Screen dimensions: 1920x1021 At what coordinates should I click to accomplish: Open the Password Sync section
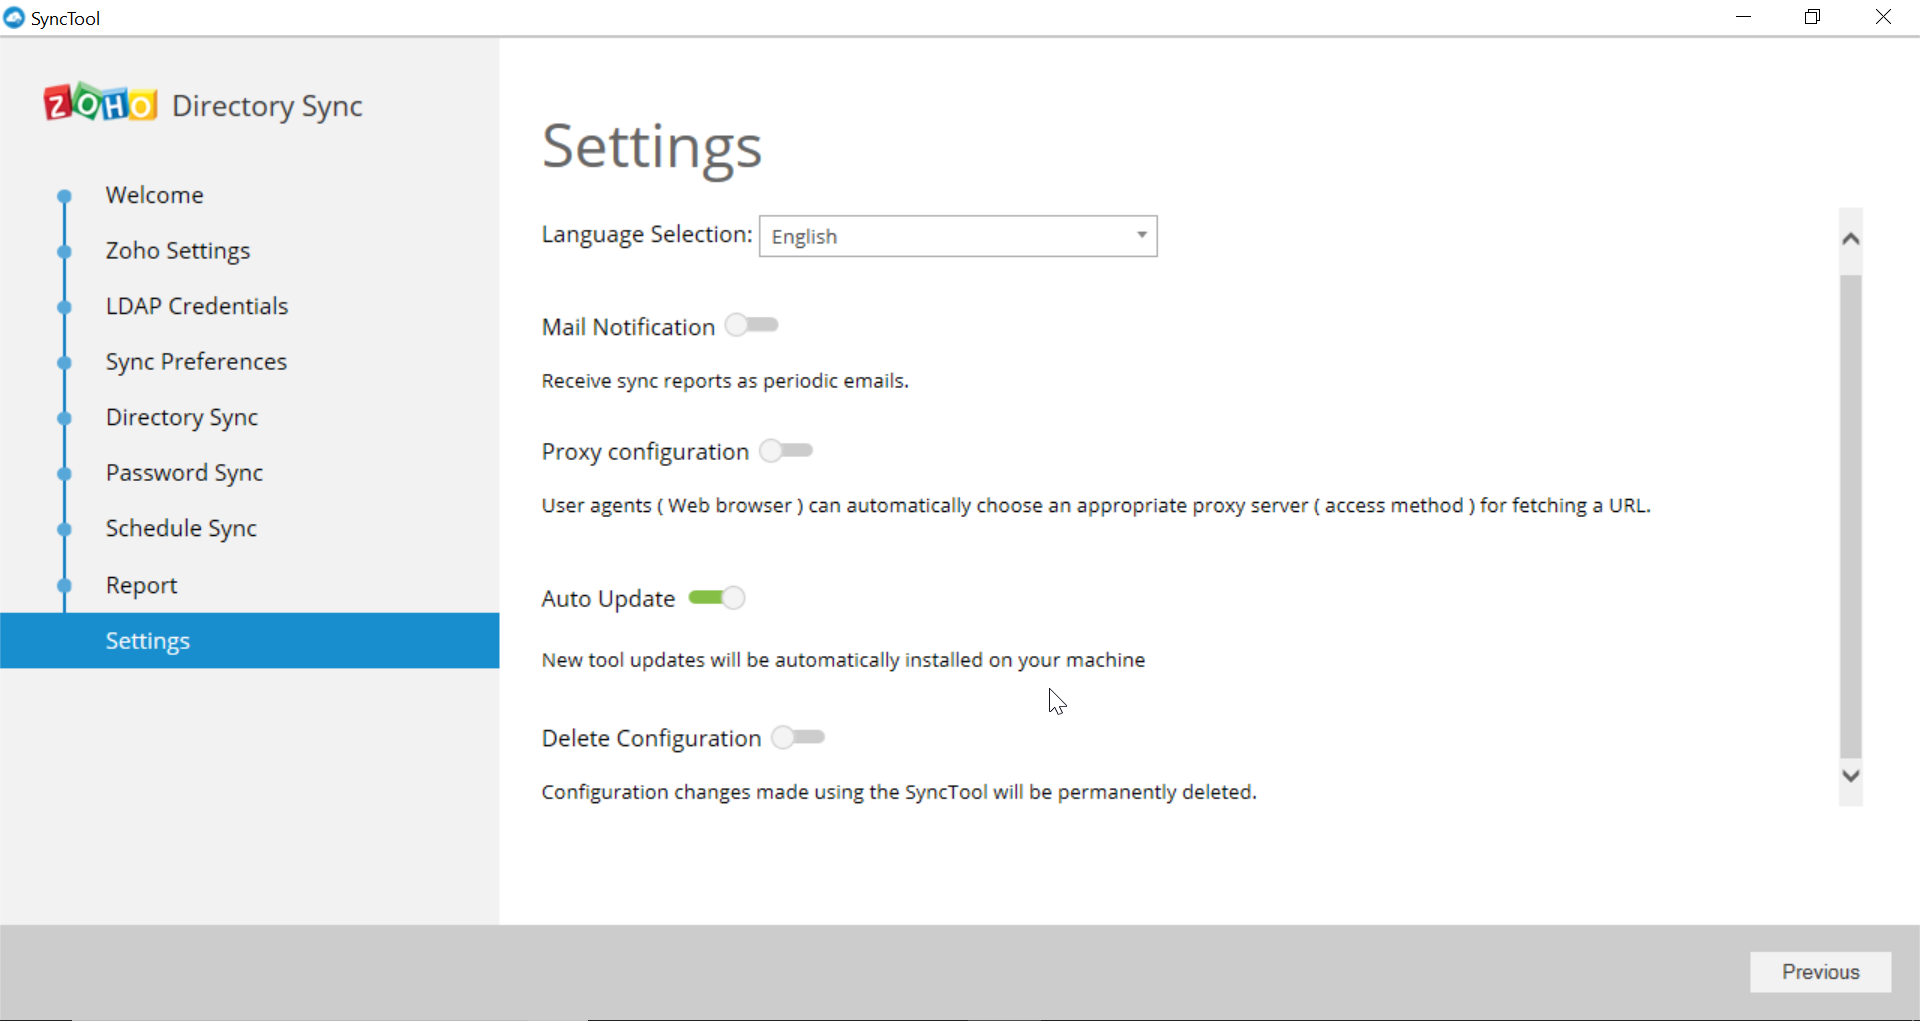pos(184,473)
